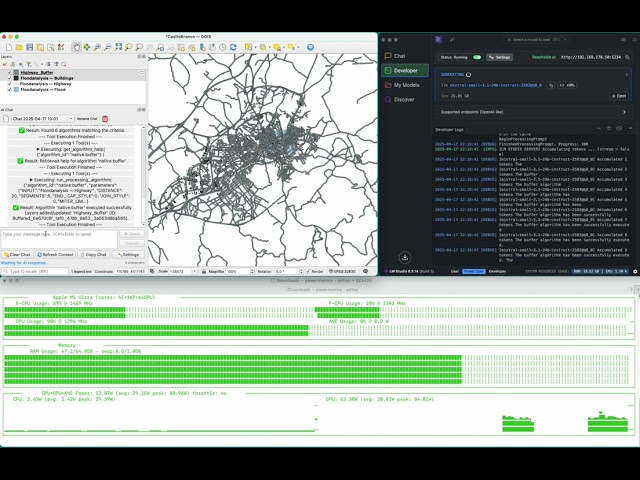Screen dimensions: 640x480
Task: Click the Open Layer Styling icon in Layers panel
Action: [5, 64]
